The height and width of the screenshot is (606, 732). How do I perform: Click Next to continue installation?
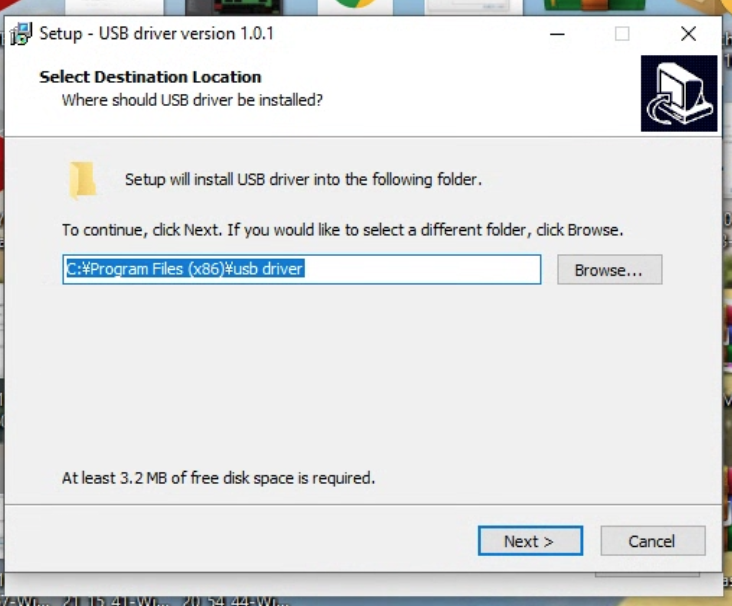tap(530, 541)
